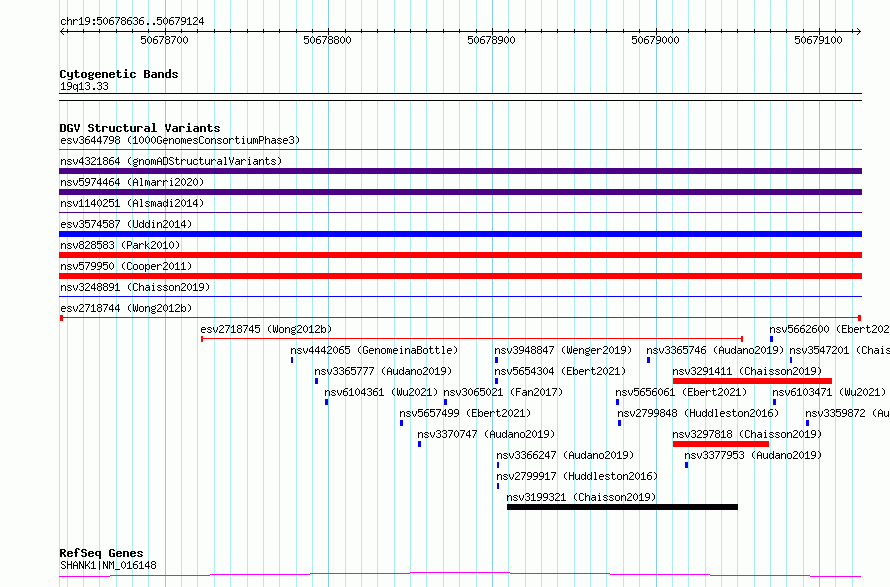Open the nsv3199321 (Chaisson2019) label

click(581, 497)
